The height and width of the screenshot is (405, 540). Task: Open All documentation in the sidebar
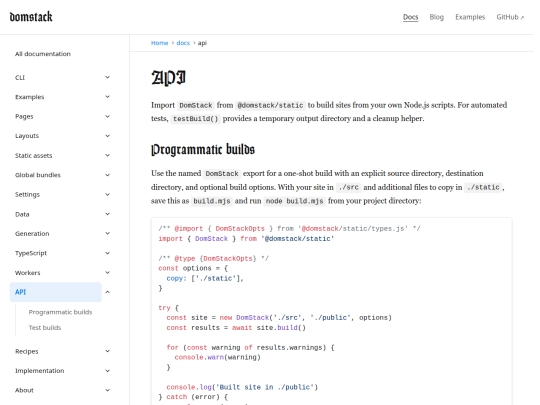43,54
